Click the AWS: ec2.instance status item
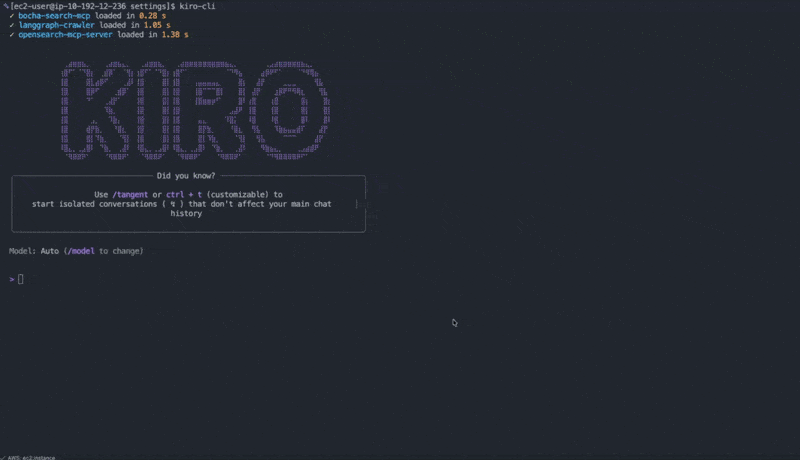Screen dimensions: 800x460 pos(28,456)
